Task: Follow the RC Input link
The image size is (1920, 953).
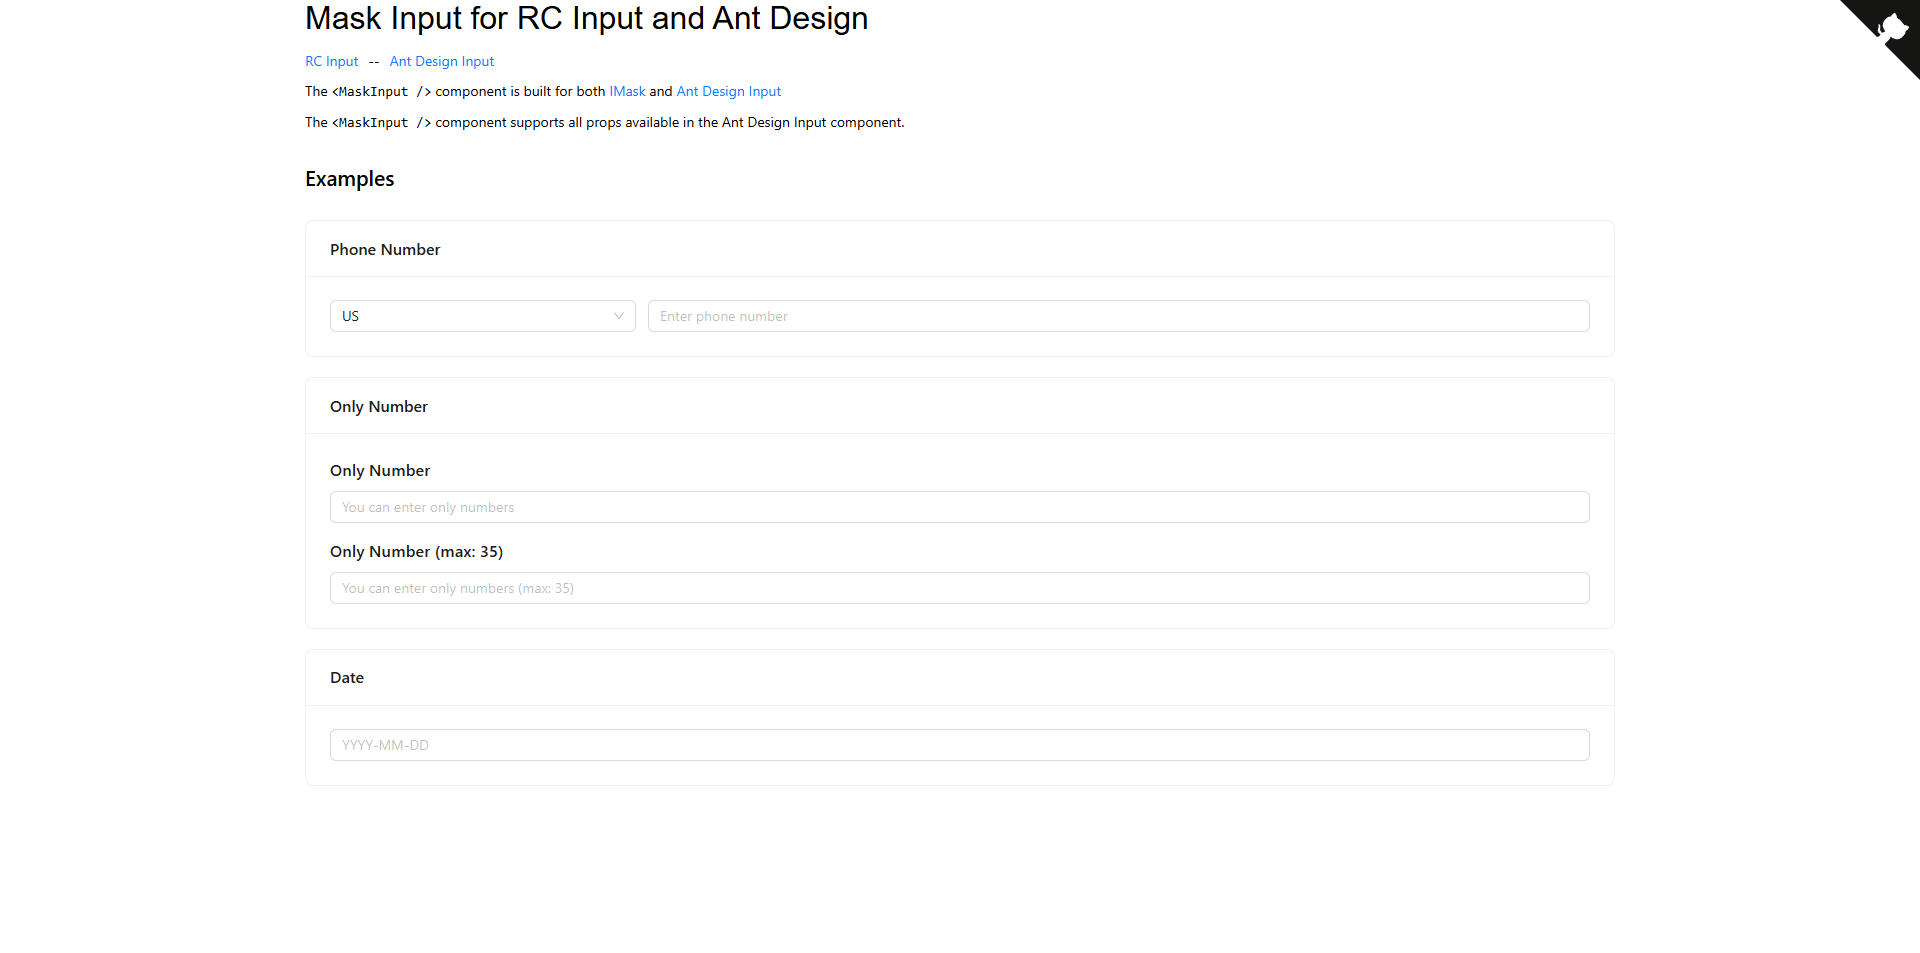Action: [x=331, y=61]
